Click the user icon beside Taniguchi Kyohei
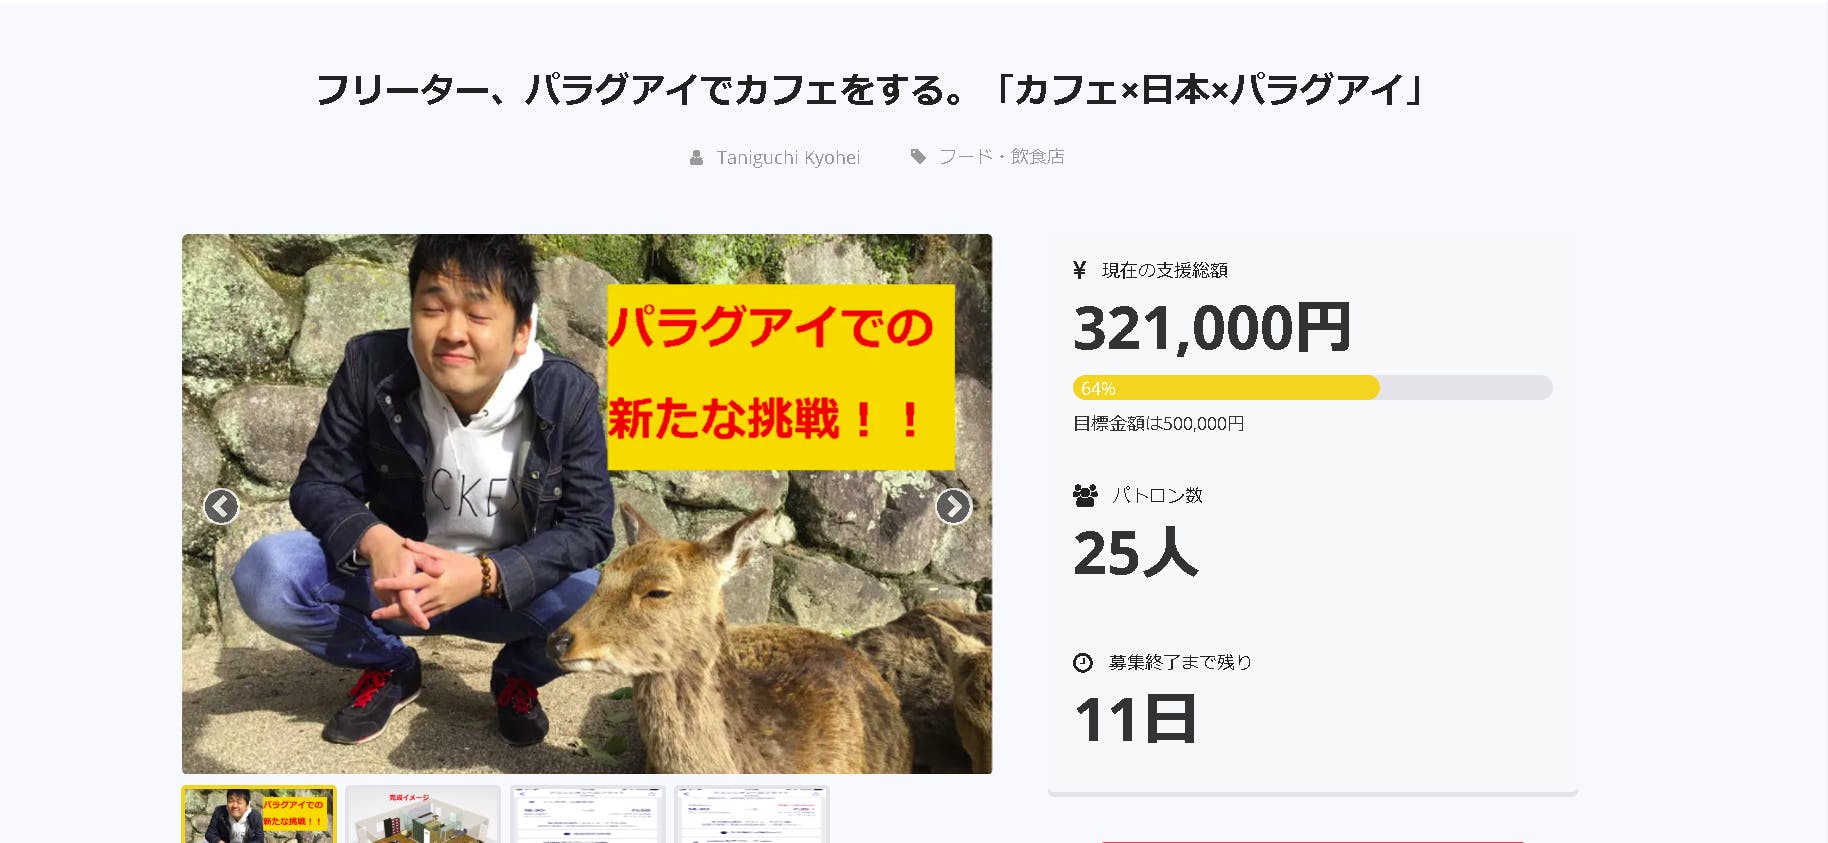Screen dimensions: 1828x843 pyautogui.click(x=696, y=158)
